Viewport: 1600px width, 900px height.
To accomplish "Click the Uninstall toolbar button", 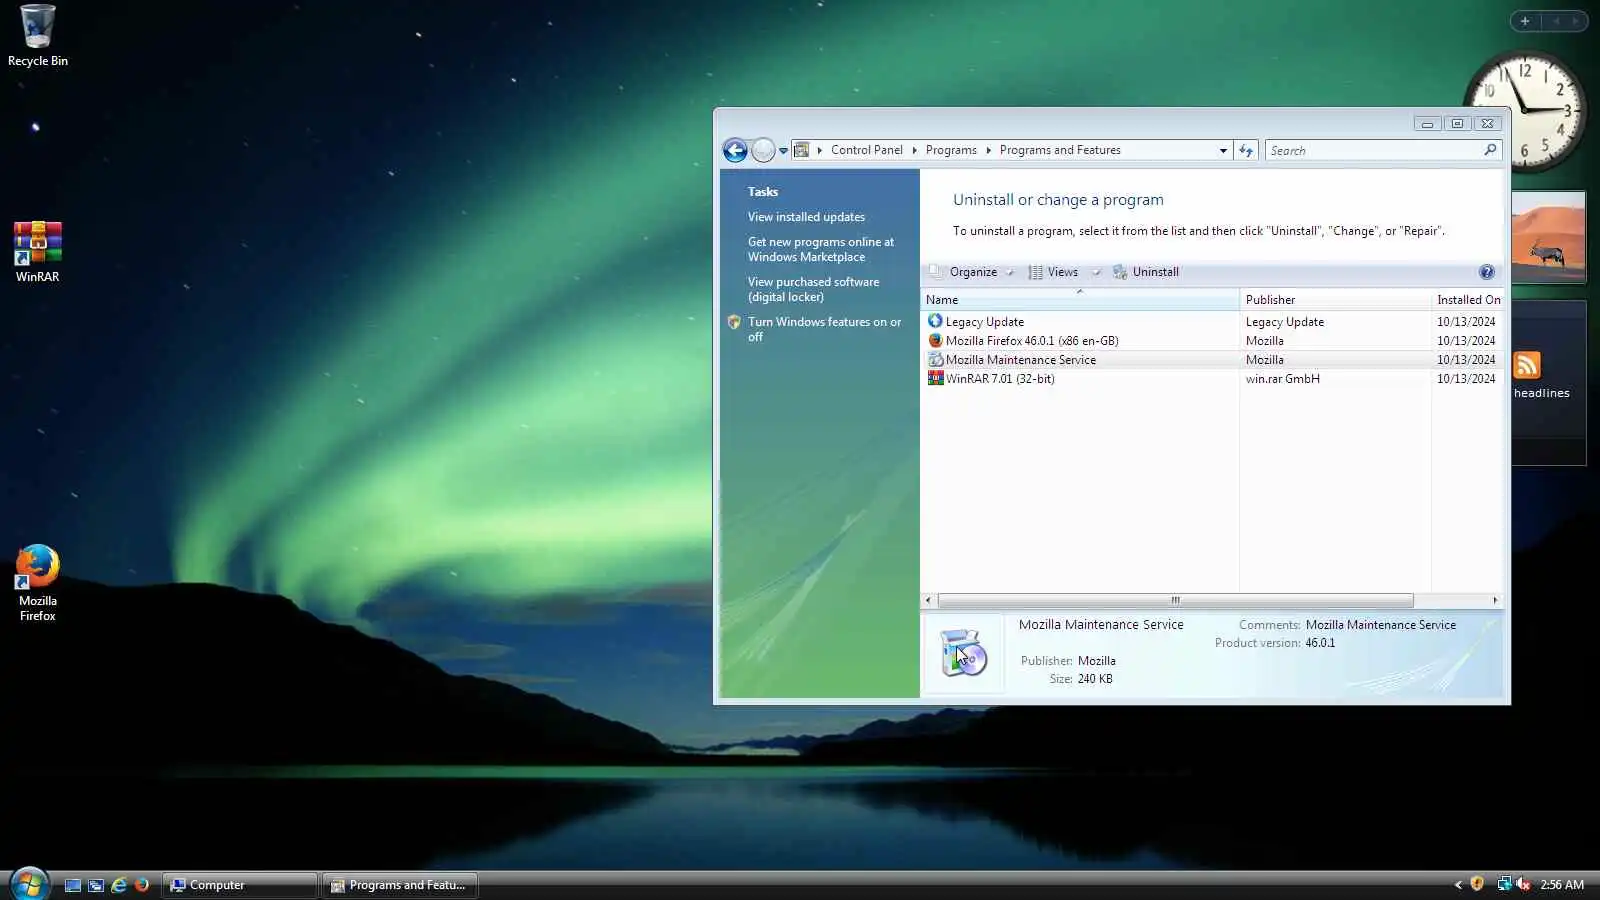I will [x=1146, y=272].
